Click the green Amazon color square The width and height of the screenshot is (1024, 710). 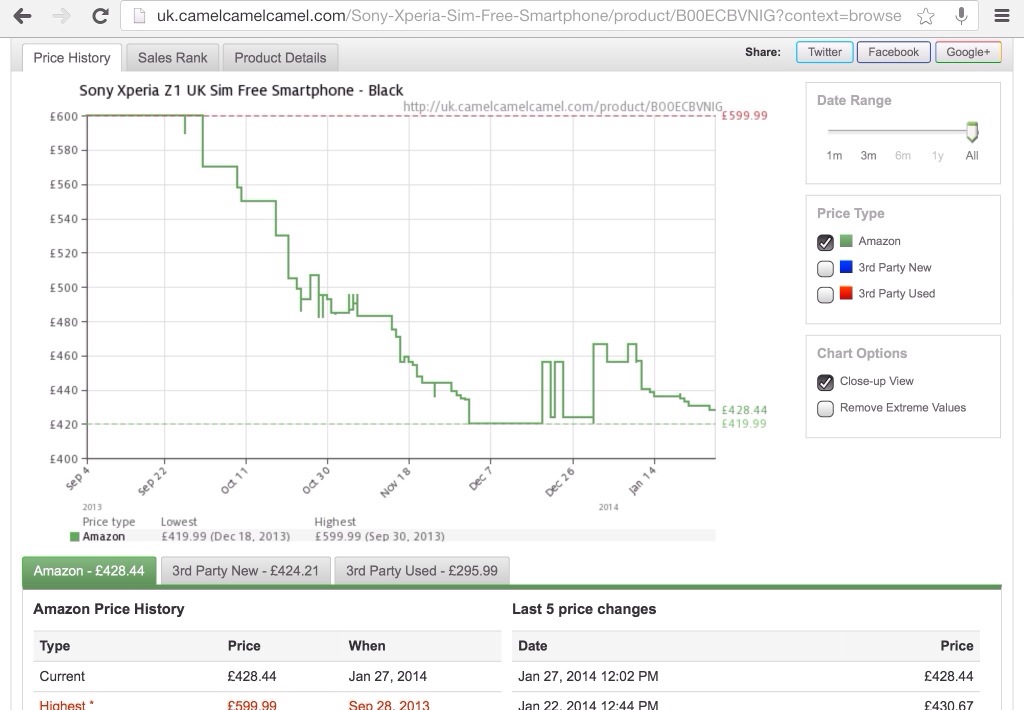click(846, 241)
